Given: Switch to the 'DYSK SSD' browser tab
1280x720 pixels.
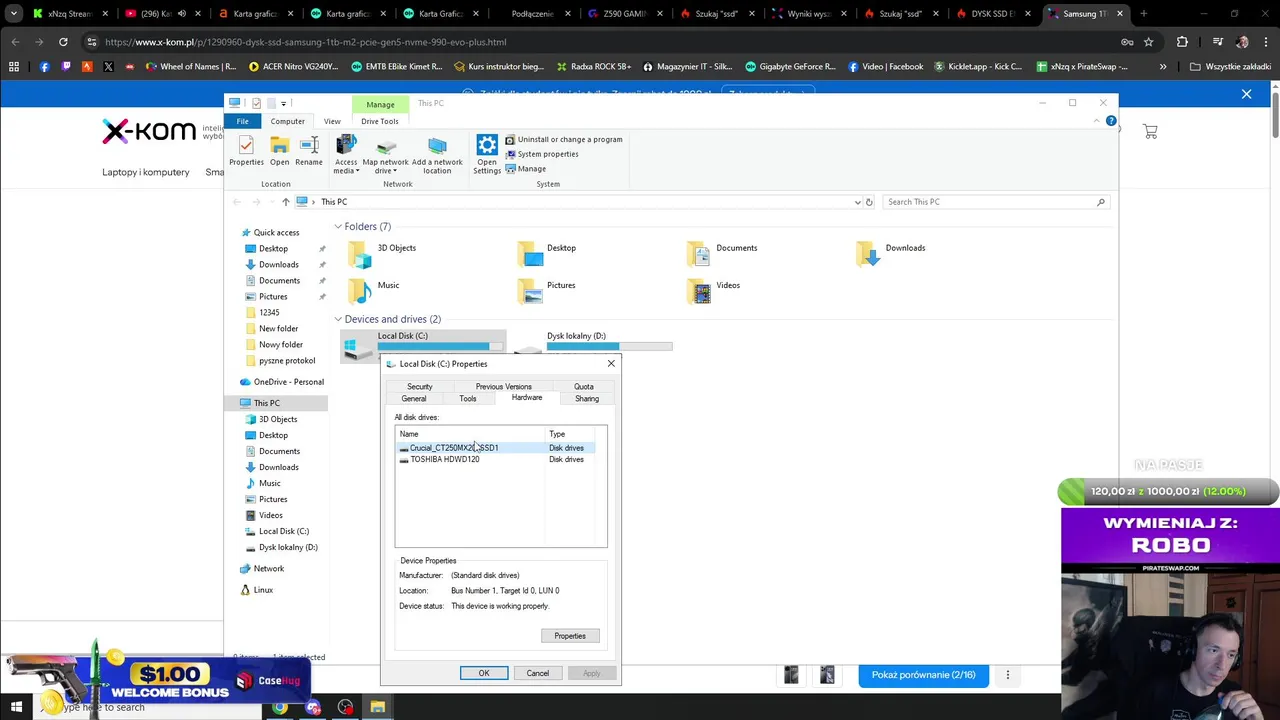Looking at the screenshot, I should click(993, 14).
